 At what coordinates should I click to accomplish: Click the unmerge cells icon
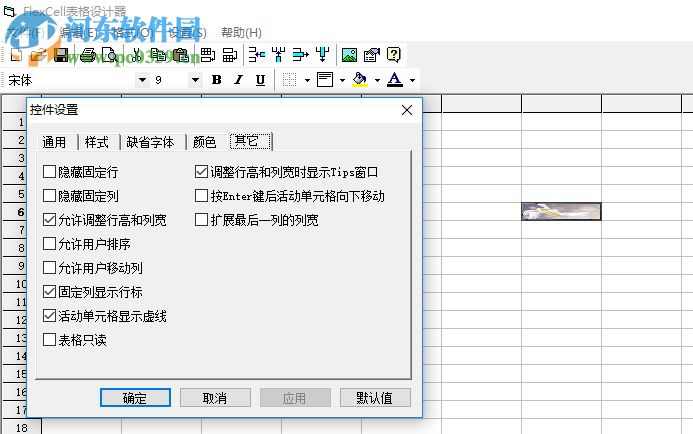tap(230, 55)
